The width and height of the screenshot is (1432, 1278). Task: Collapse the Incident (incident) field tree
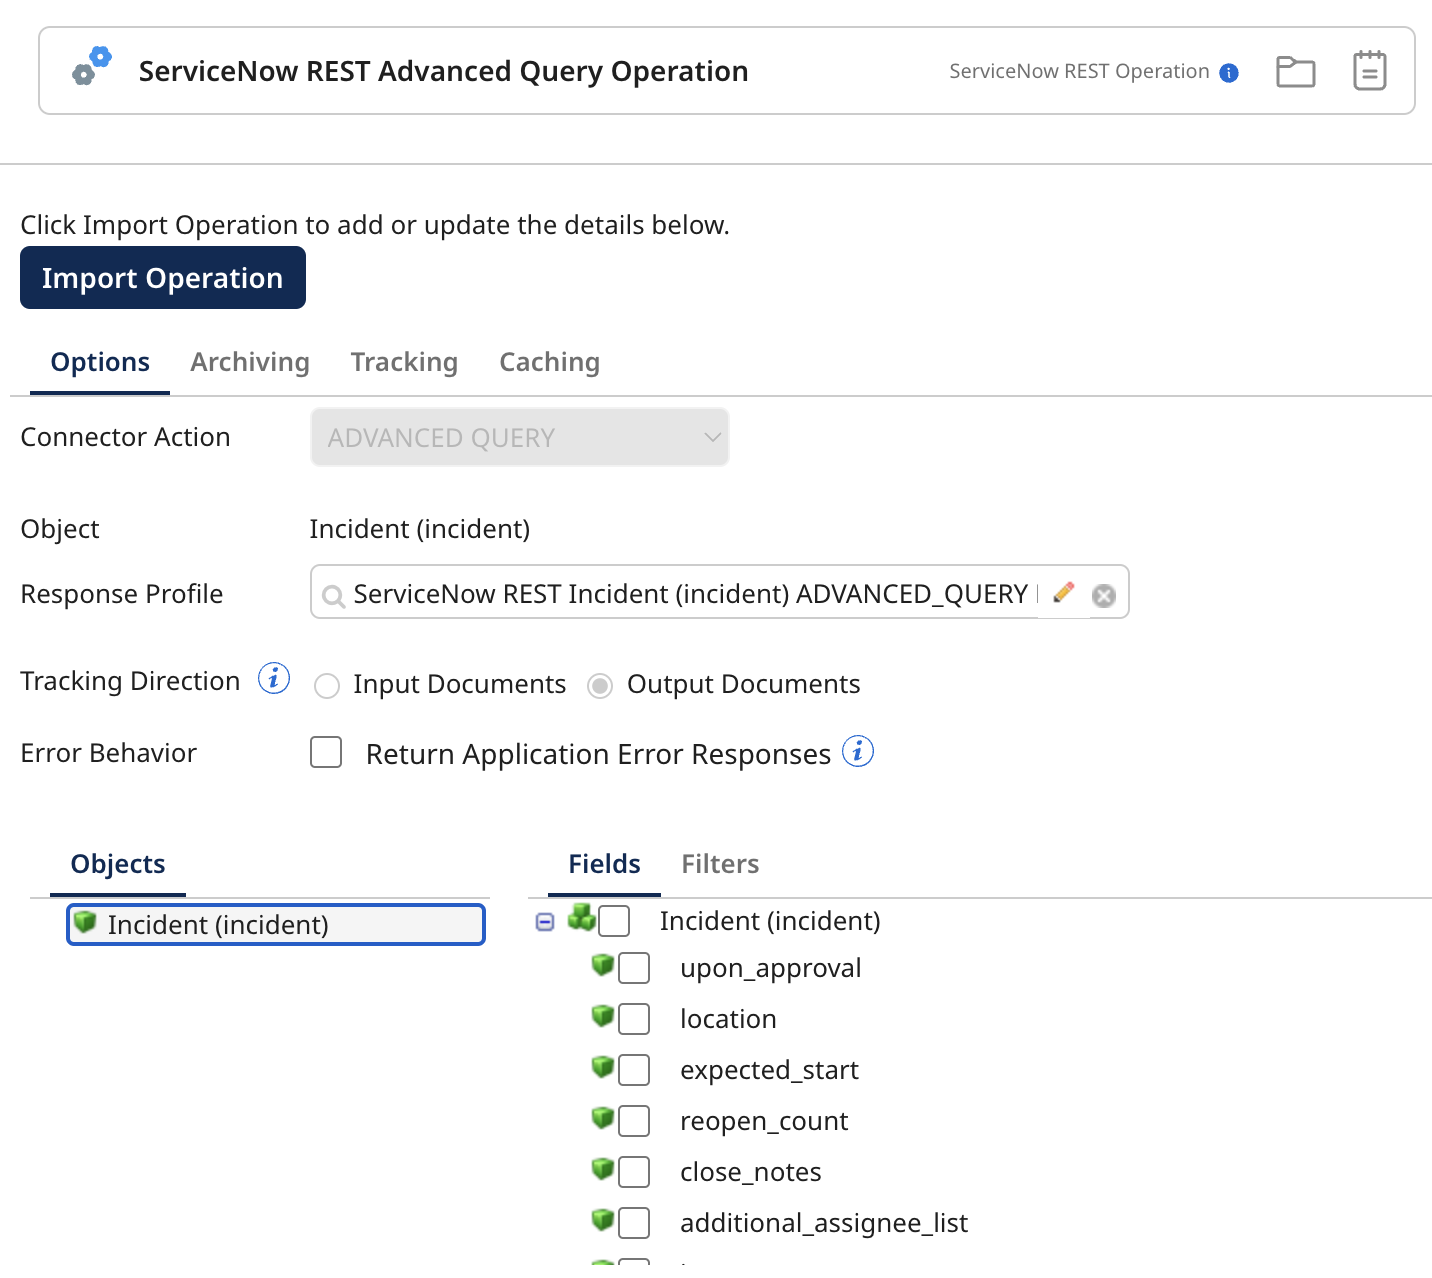point(544,921)
